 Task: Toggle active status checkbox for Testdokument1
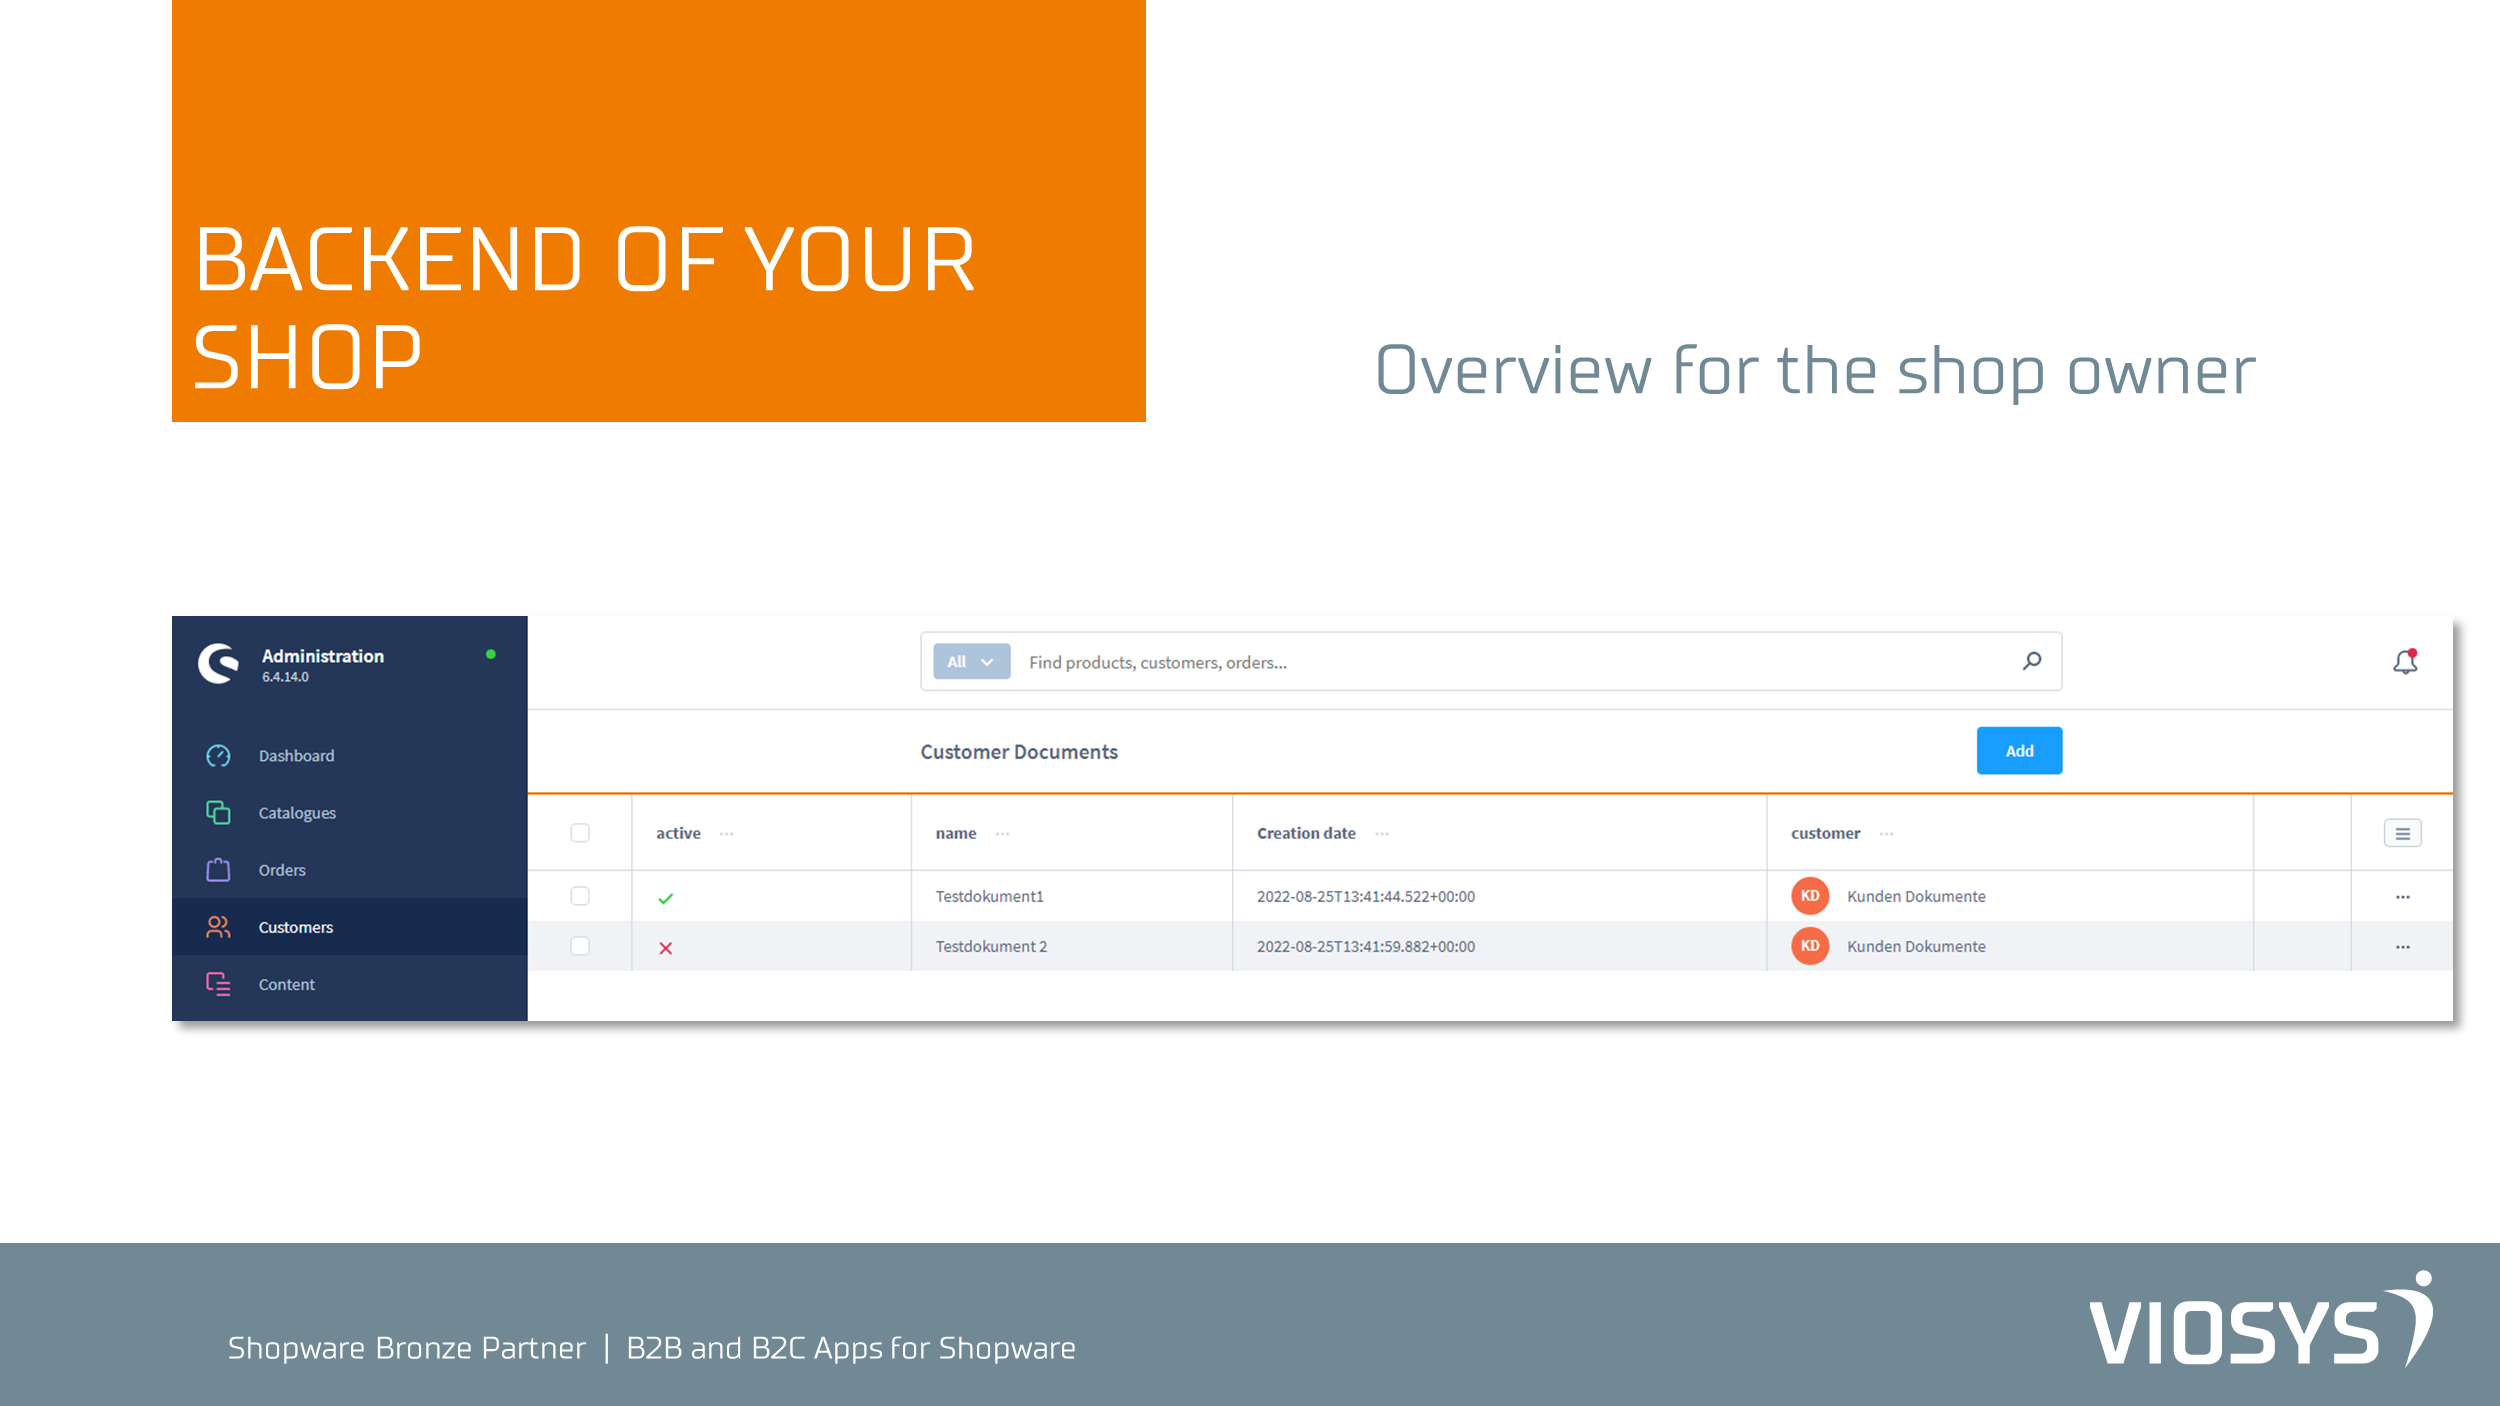coord(666,894)
